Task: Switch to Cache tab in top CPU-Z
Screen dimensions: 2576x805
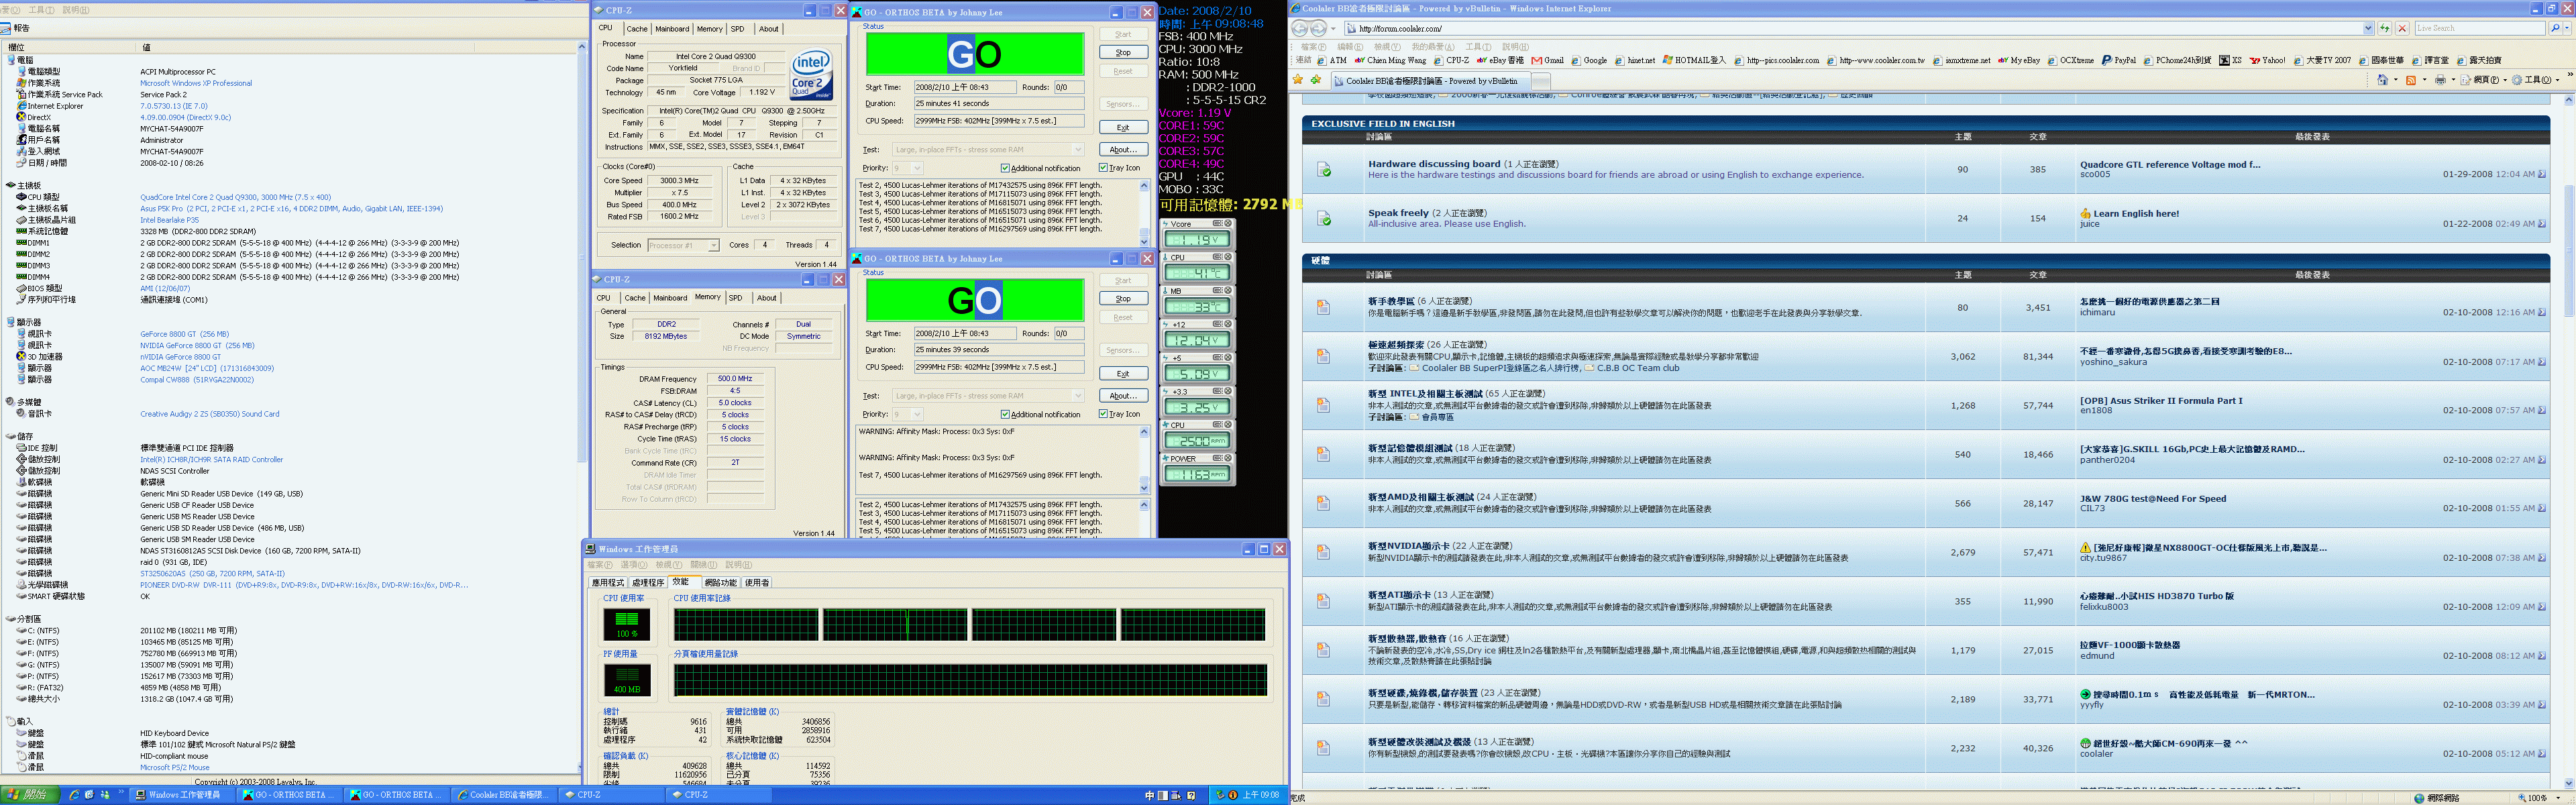Action: (x=637, y=29)
